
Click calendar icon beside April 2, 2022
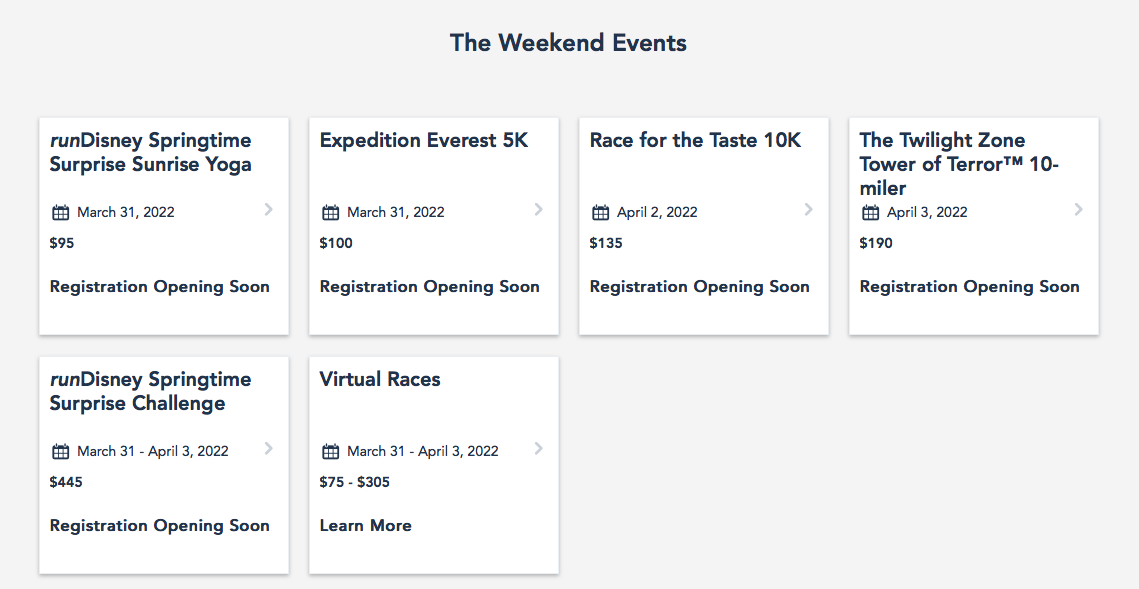coord(600,212)
